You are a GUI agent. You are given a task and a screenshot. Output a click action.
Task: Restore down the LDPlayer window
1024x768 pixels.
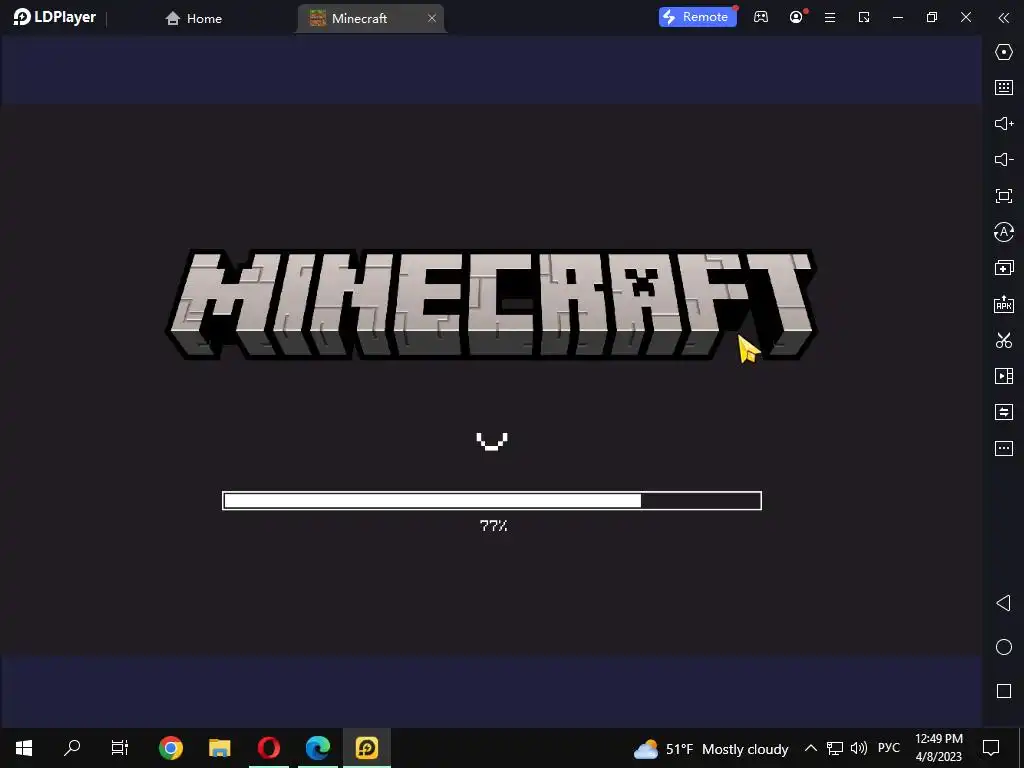click(x=932, y=18)
